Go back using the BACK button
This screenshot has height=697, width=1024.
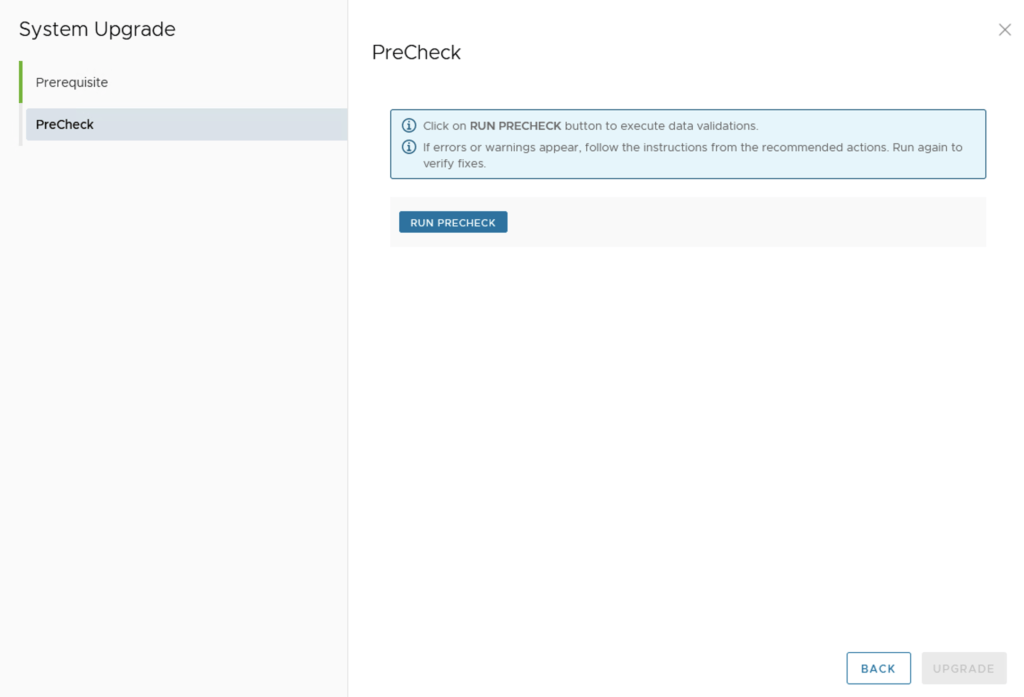pyautogui.click(x=878, y=668)
